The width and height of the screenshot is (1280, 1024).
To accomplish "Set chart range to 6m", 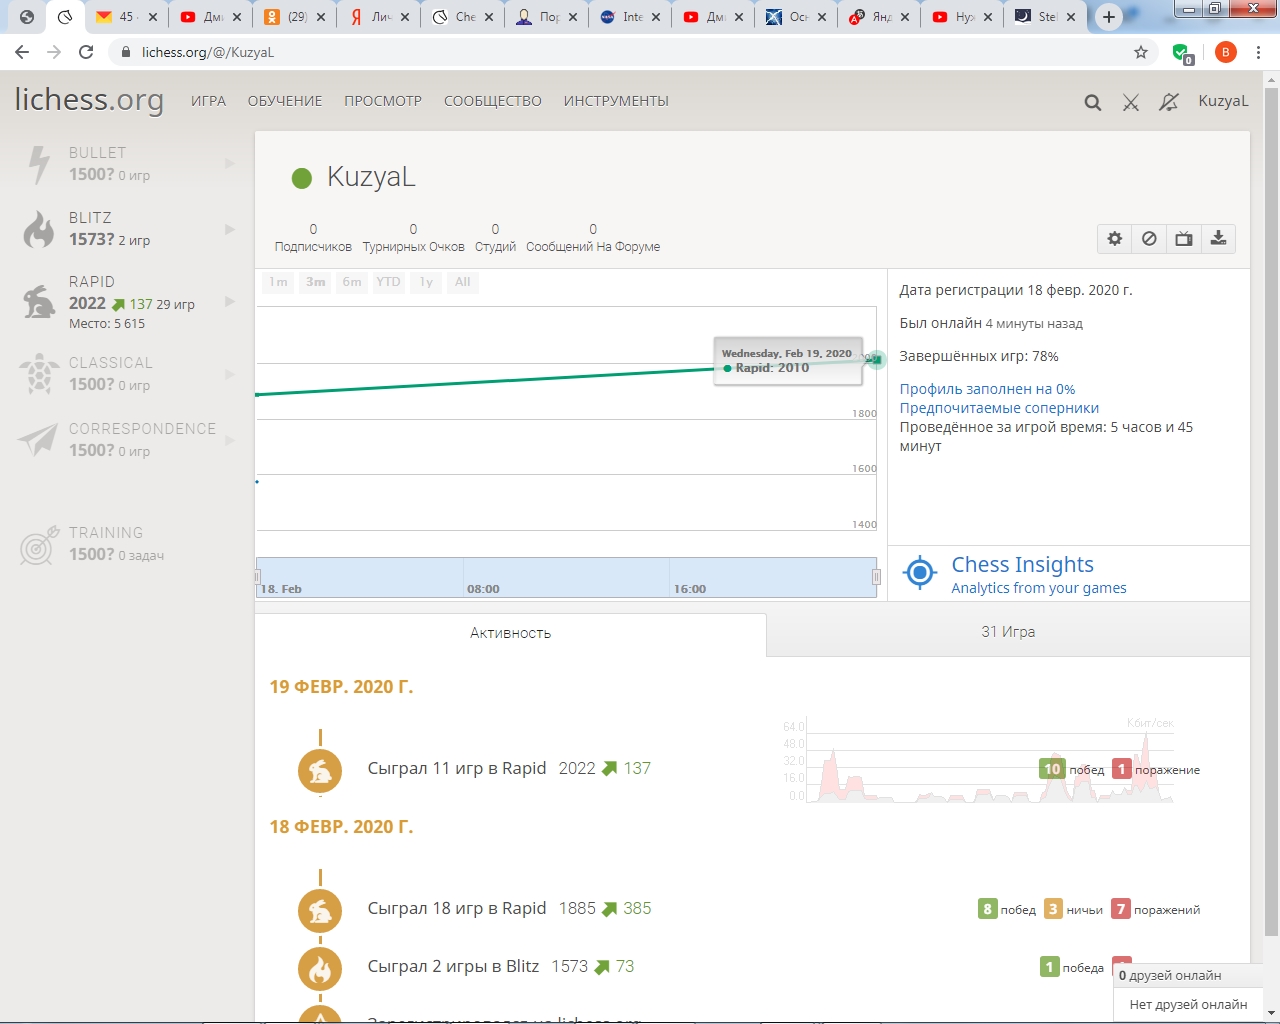I will (352, 282).
